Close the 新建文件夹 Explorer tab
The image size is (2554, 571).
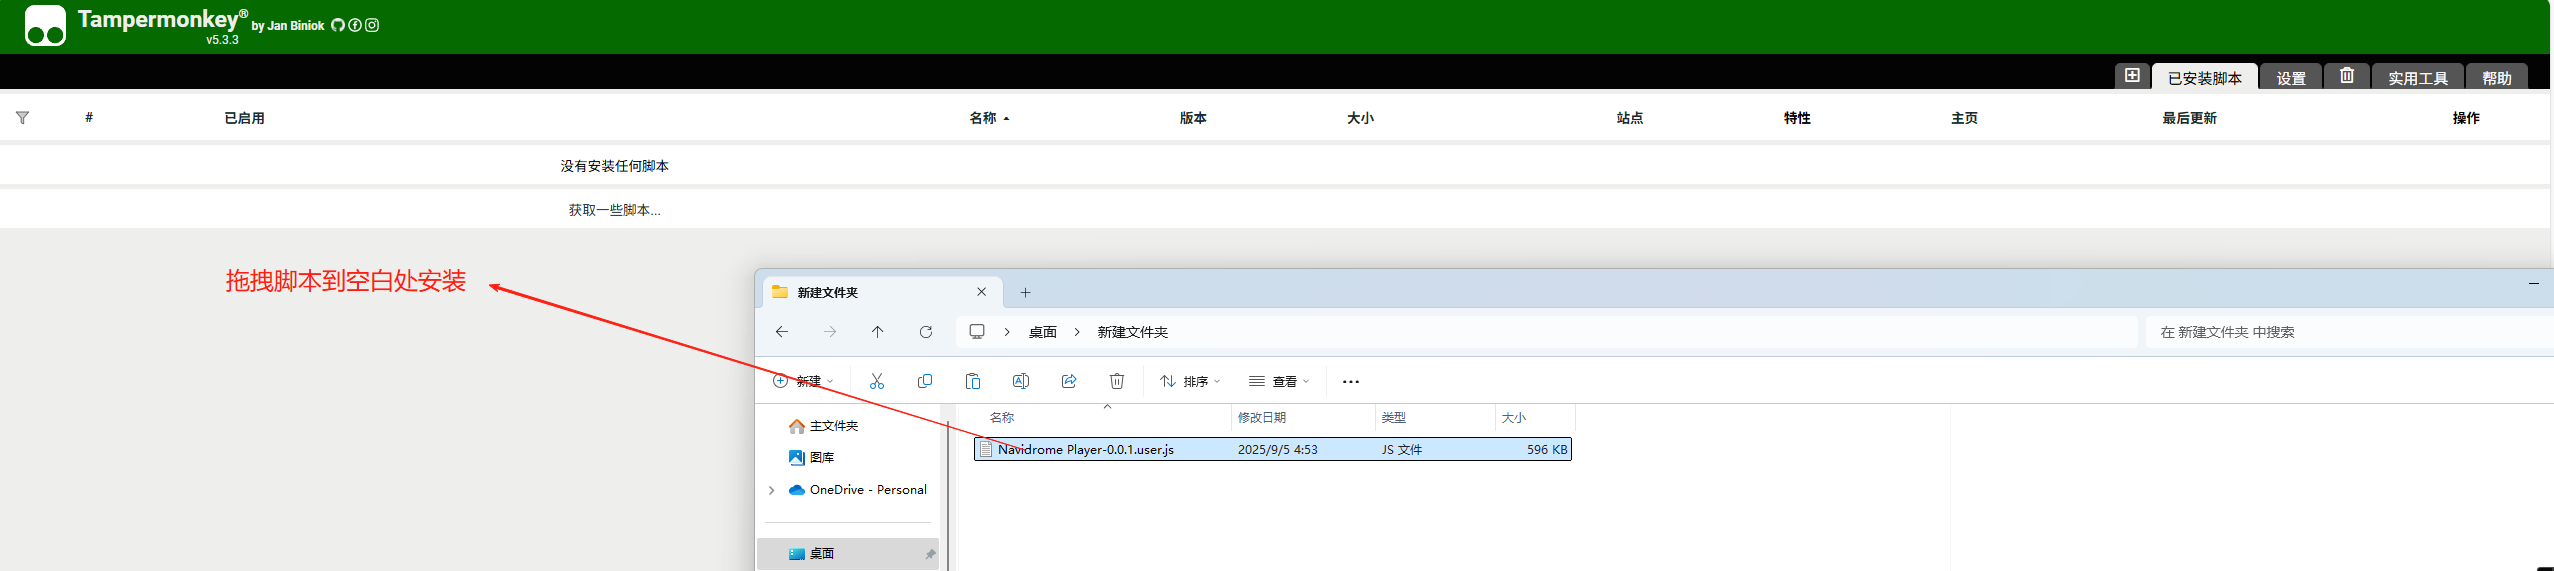(x=982, y=292)
